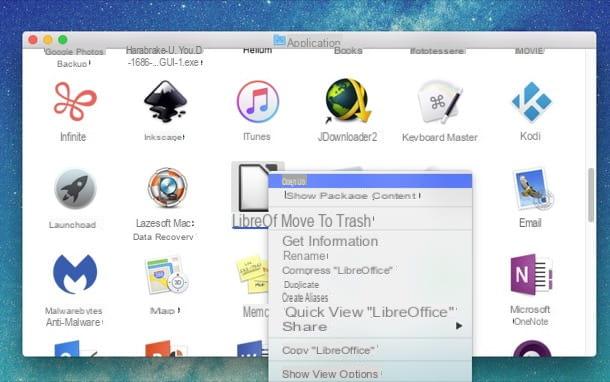
Task: Select Move To Trash in context menu
Action: pyautogui.click(x=370, y=221)
